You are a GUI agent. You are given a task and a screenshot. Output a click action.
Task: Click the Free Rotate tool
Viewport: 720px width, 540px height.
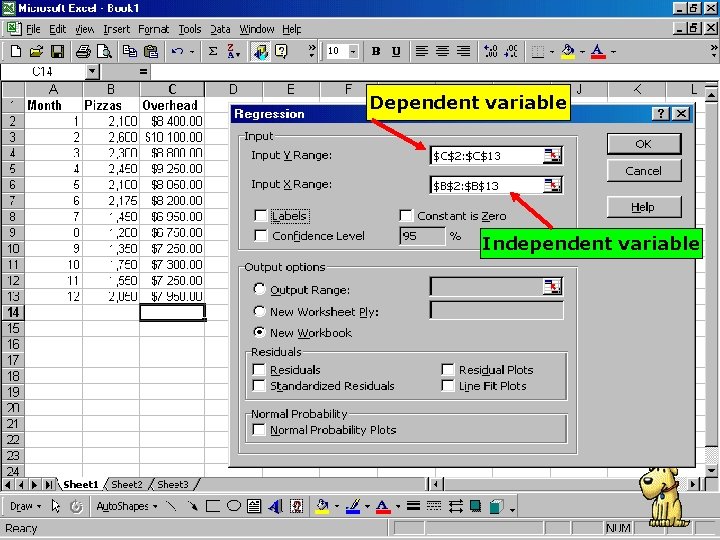(x=76, y=506)
